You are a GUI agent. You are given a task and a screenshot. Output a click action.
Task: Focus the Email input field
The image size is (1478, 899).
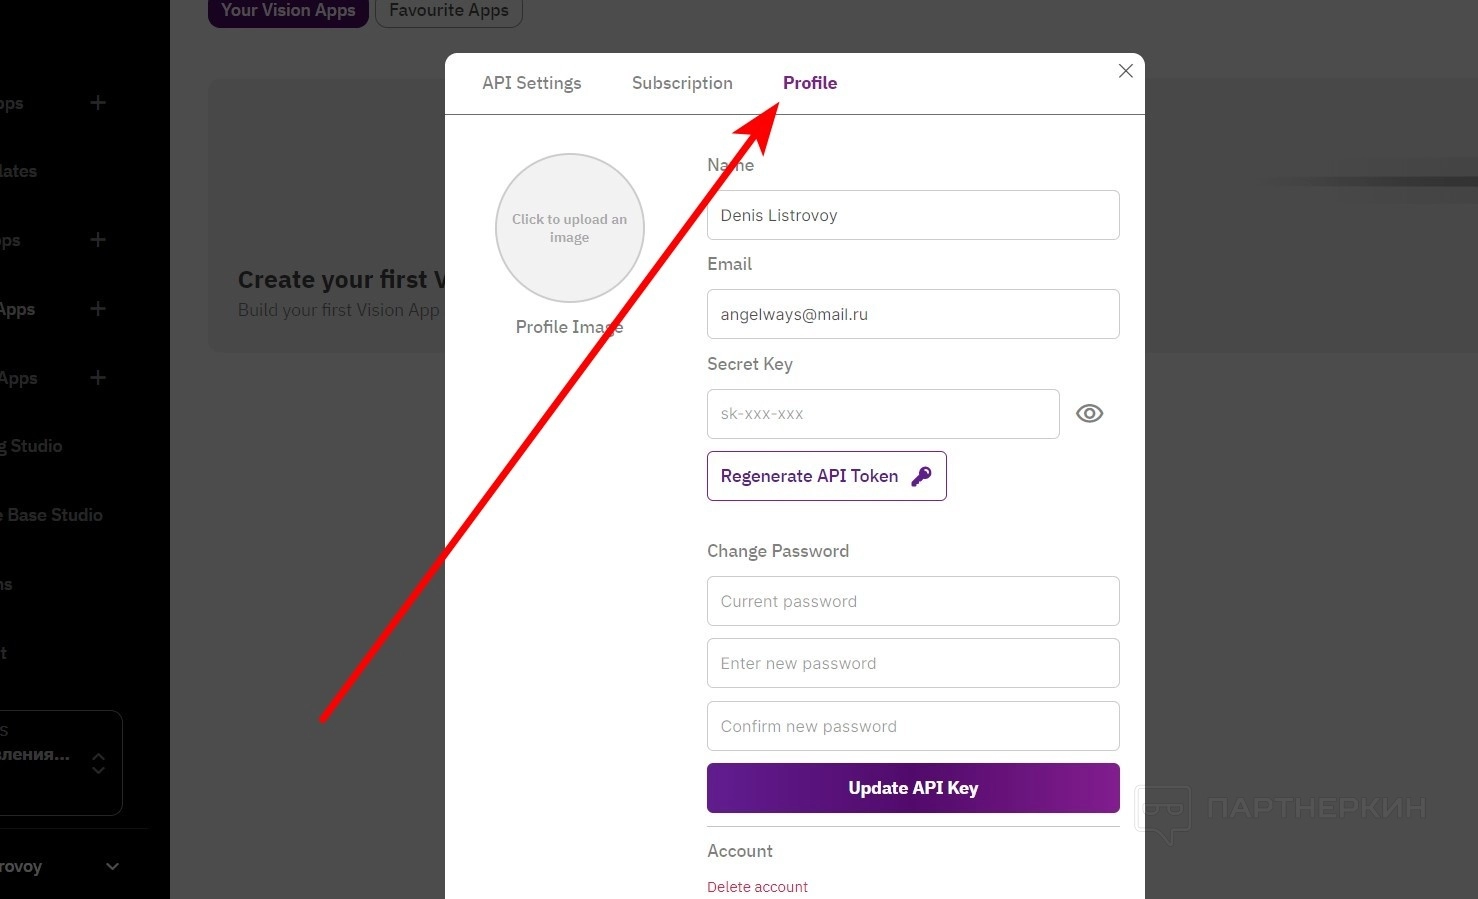click(912, 314)
